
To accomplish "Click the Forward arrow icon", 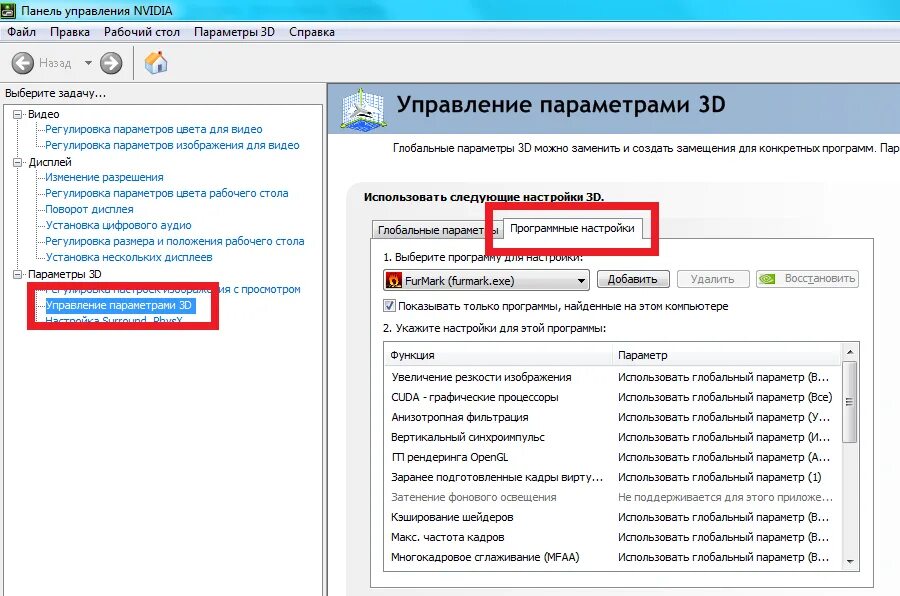I will 111,63.
